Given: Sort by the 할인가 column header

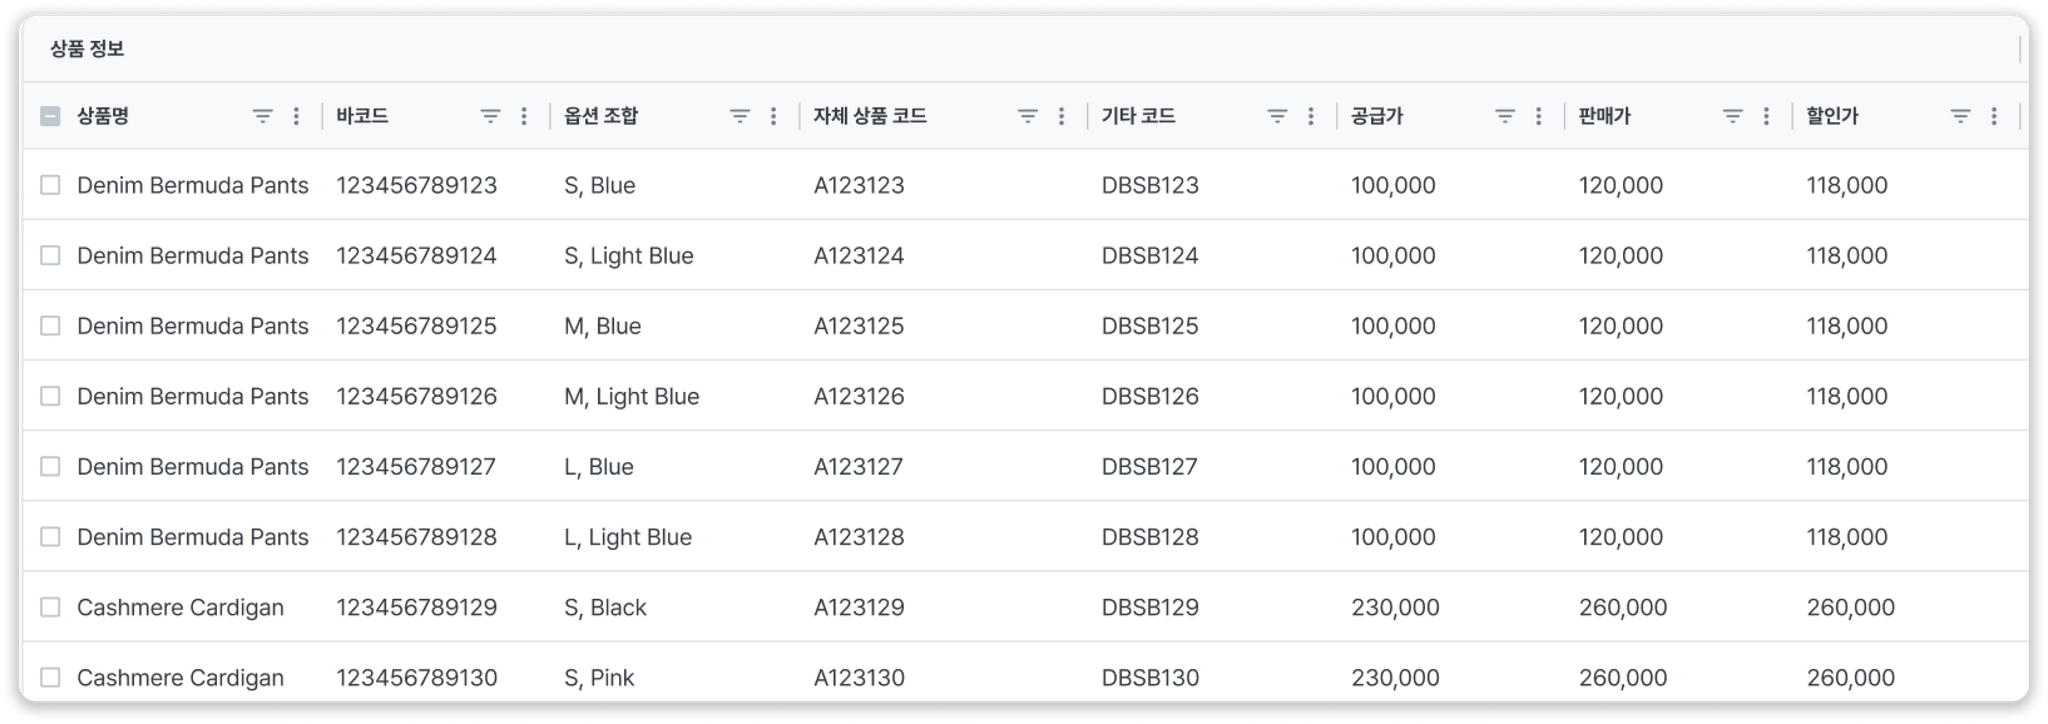Looking at the screenshot, I should click(1832, 116).
